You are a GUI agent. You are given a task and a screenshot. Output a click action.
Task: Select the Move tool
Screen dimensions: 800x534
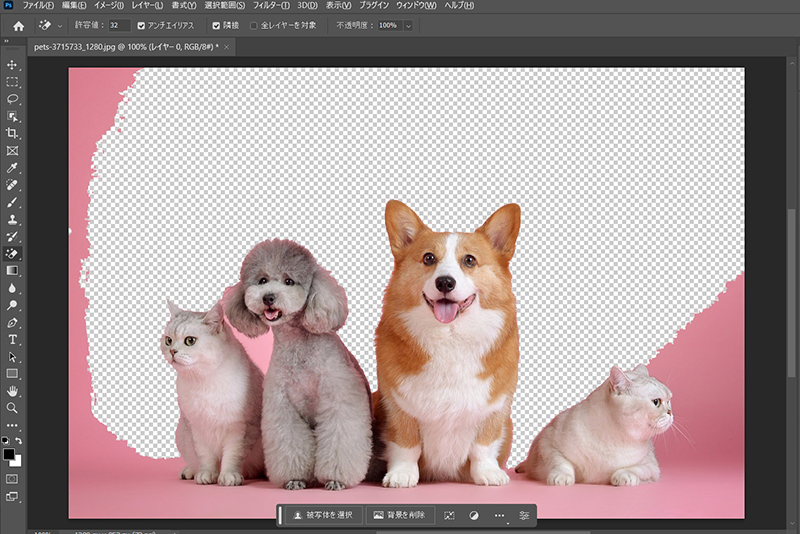(12, 65)
